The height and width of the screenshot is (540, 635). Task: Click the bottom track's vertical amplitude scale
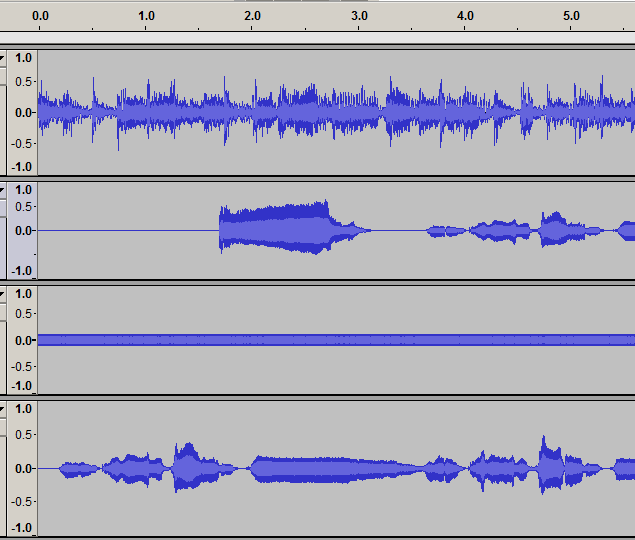[x=23, y=468]
